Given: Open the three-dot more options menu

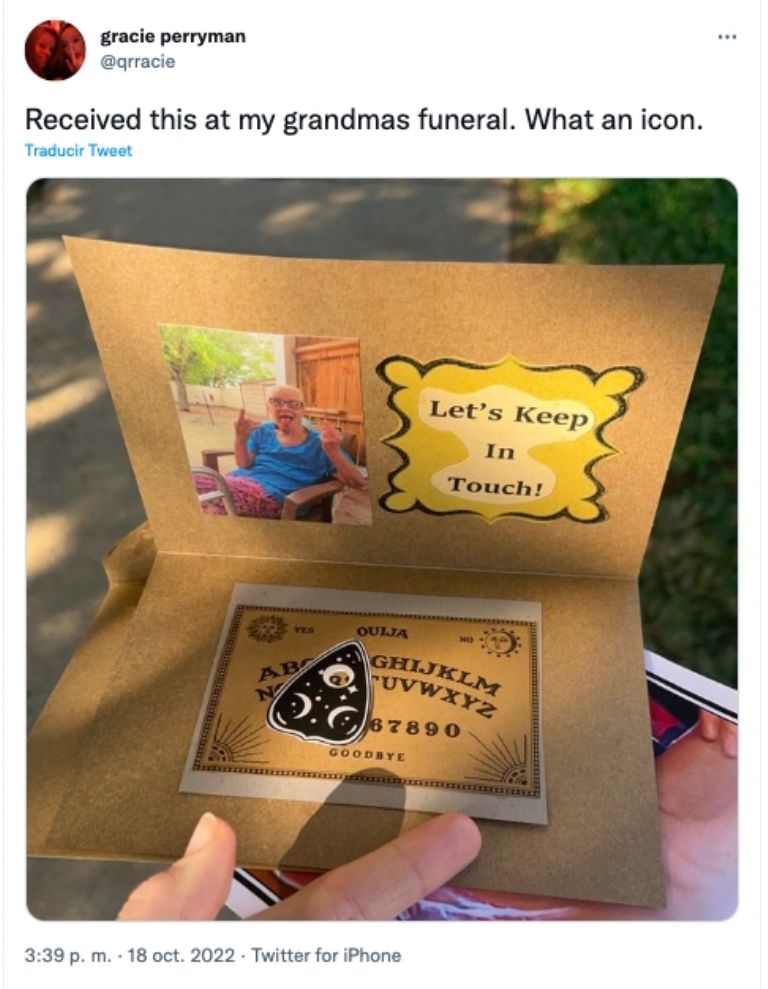Looking at the screenshot, I should click(727, 37).
